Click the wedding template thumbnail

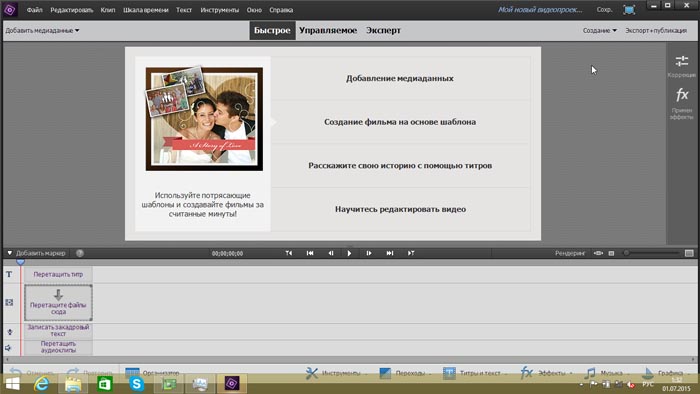click(x=204, y=118)
